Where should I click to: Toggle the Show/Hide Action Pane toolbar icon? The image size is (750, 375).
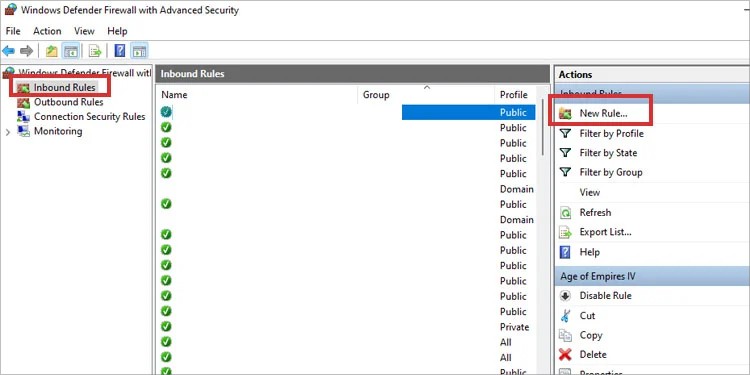point(139,51)
